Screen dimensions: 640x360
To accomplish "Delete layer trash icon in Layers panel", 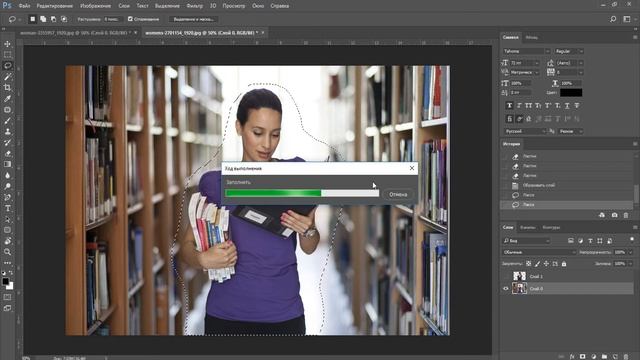I will 626,356.
